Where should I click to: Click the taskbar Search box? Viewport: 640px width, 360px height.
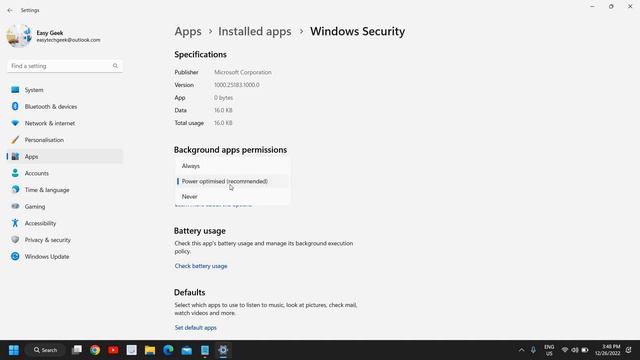tap(45, 350)
